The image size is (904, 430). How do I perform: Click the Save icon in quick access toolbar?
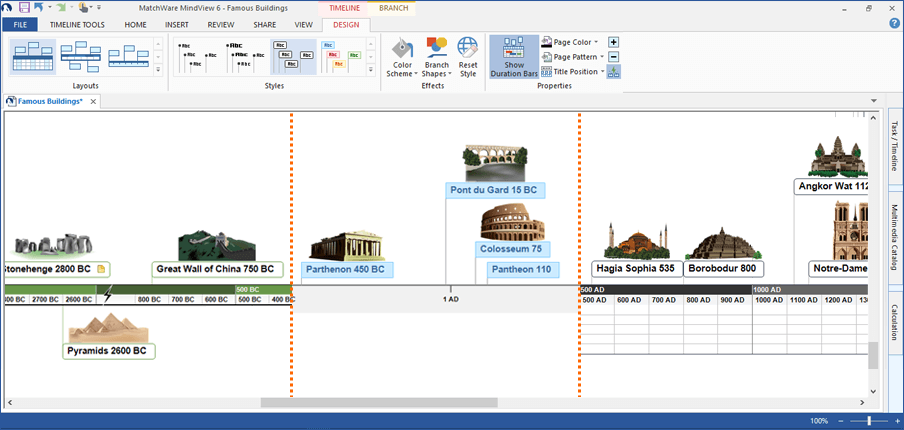(x=23, y=7)
